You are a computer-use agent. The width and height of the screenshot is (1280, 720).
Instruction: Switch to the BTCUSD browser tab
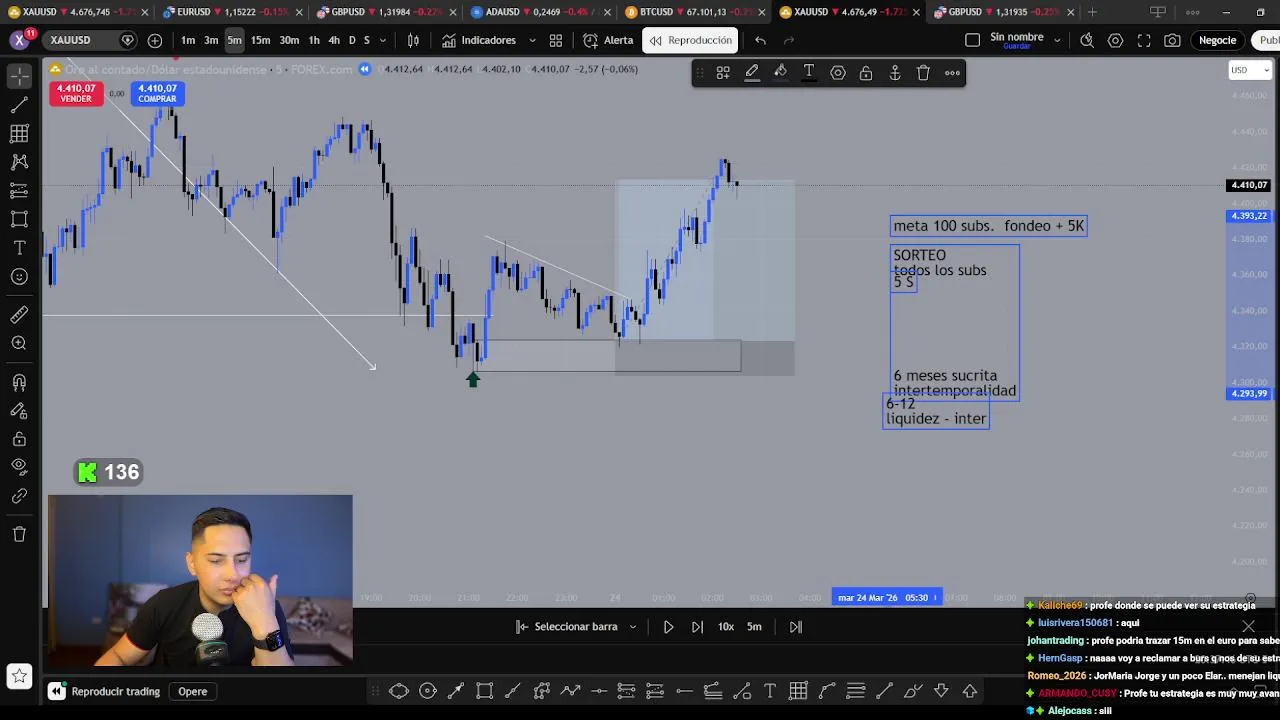coord(695,12)
